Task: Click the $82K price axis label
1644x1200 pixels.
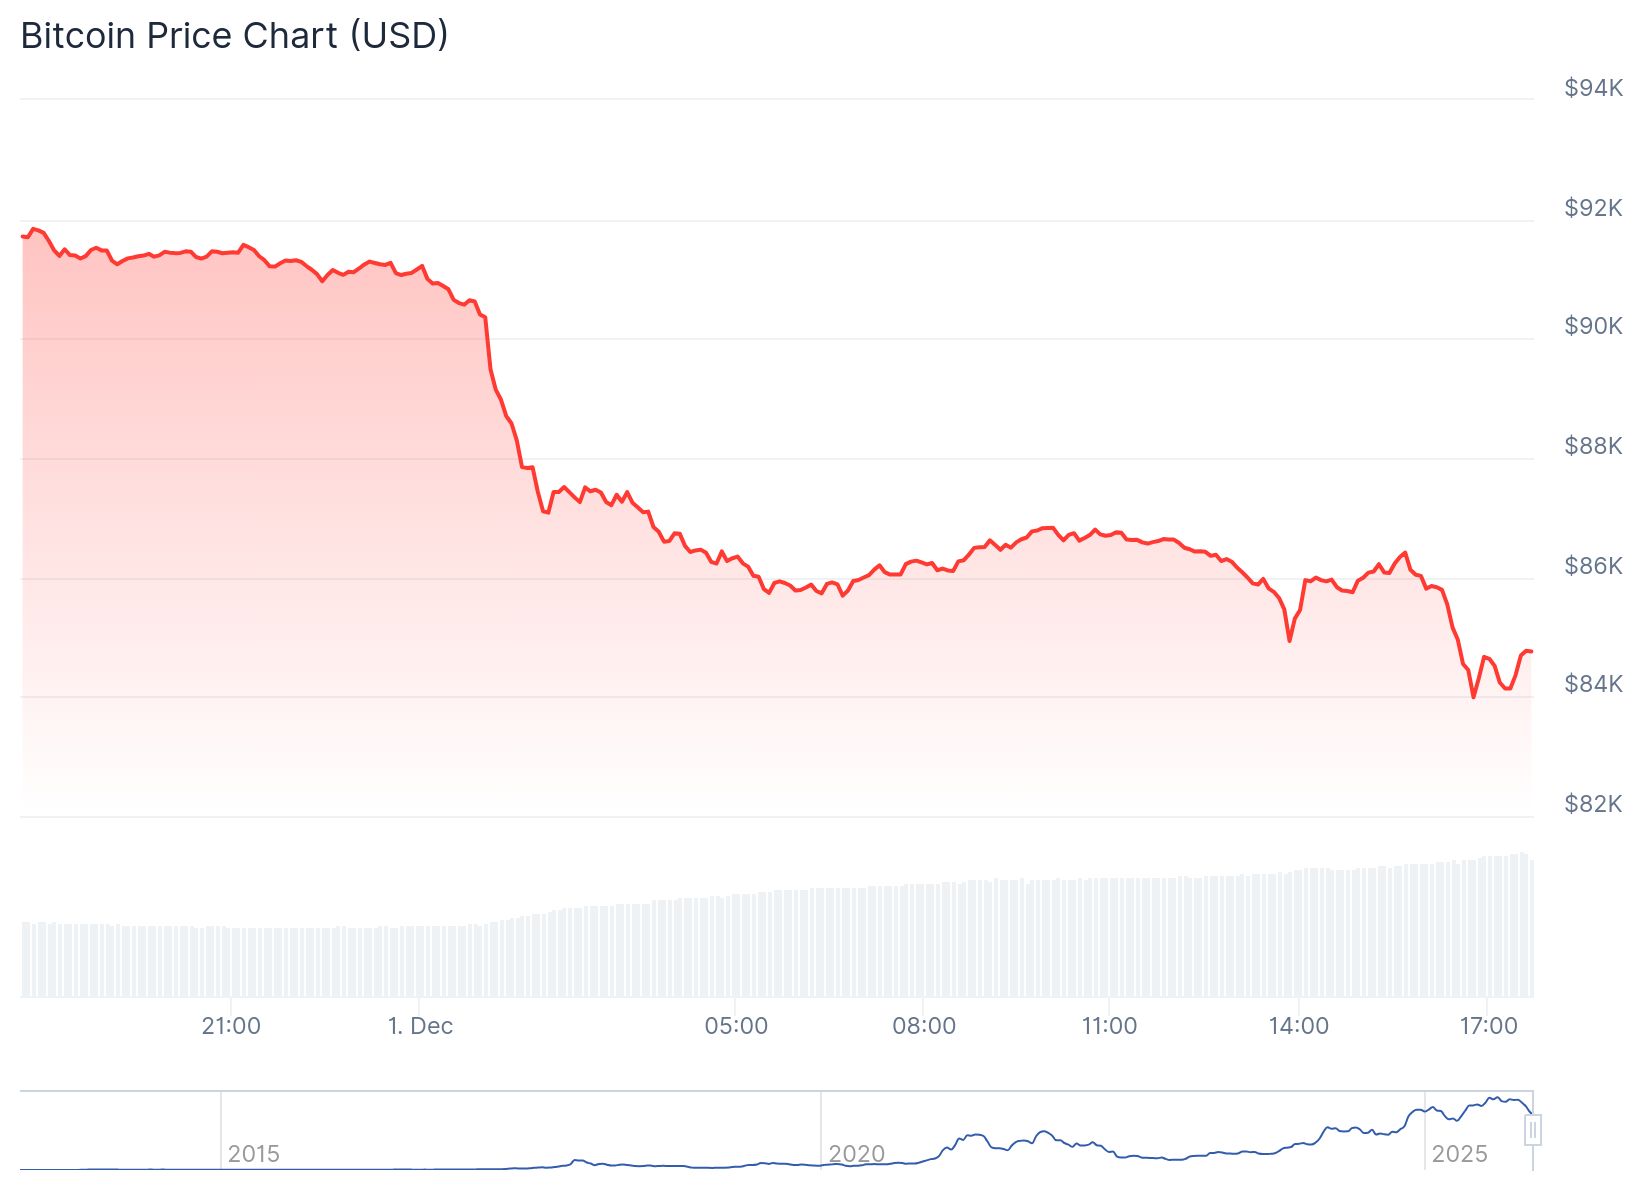Action: pos(1593,804)
